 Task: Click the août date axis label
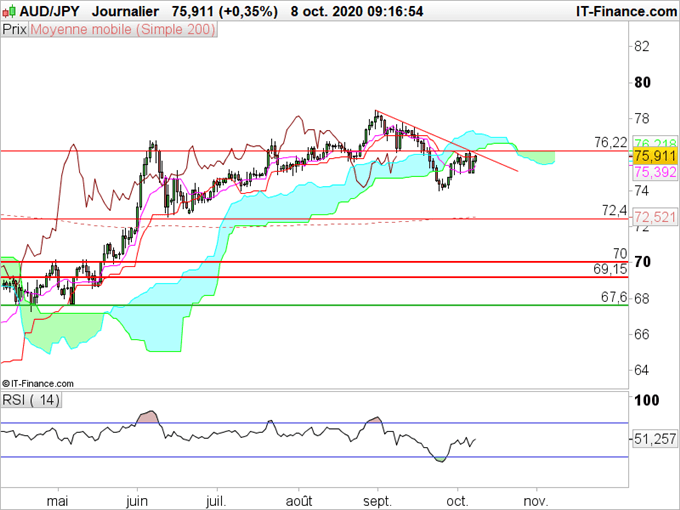point(299,501)
